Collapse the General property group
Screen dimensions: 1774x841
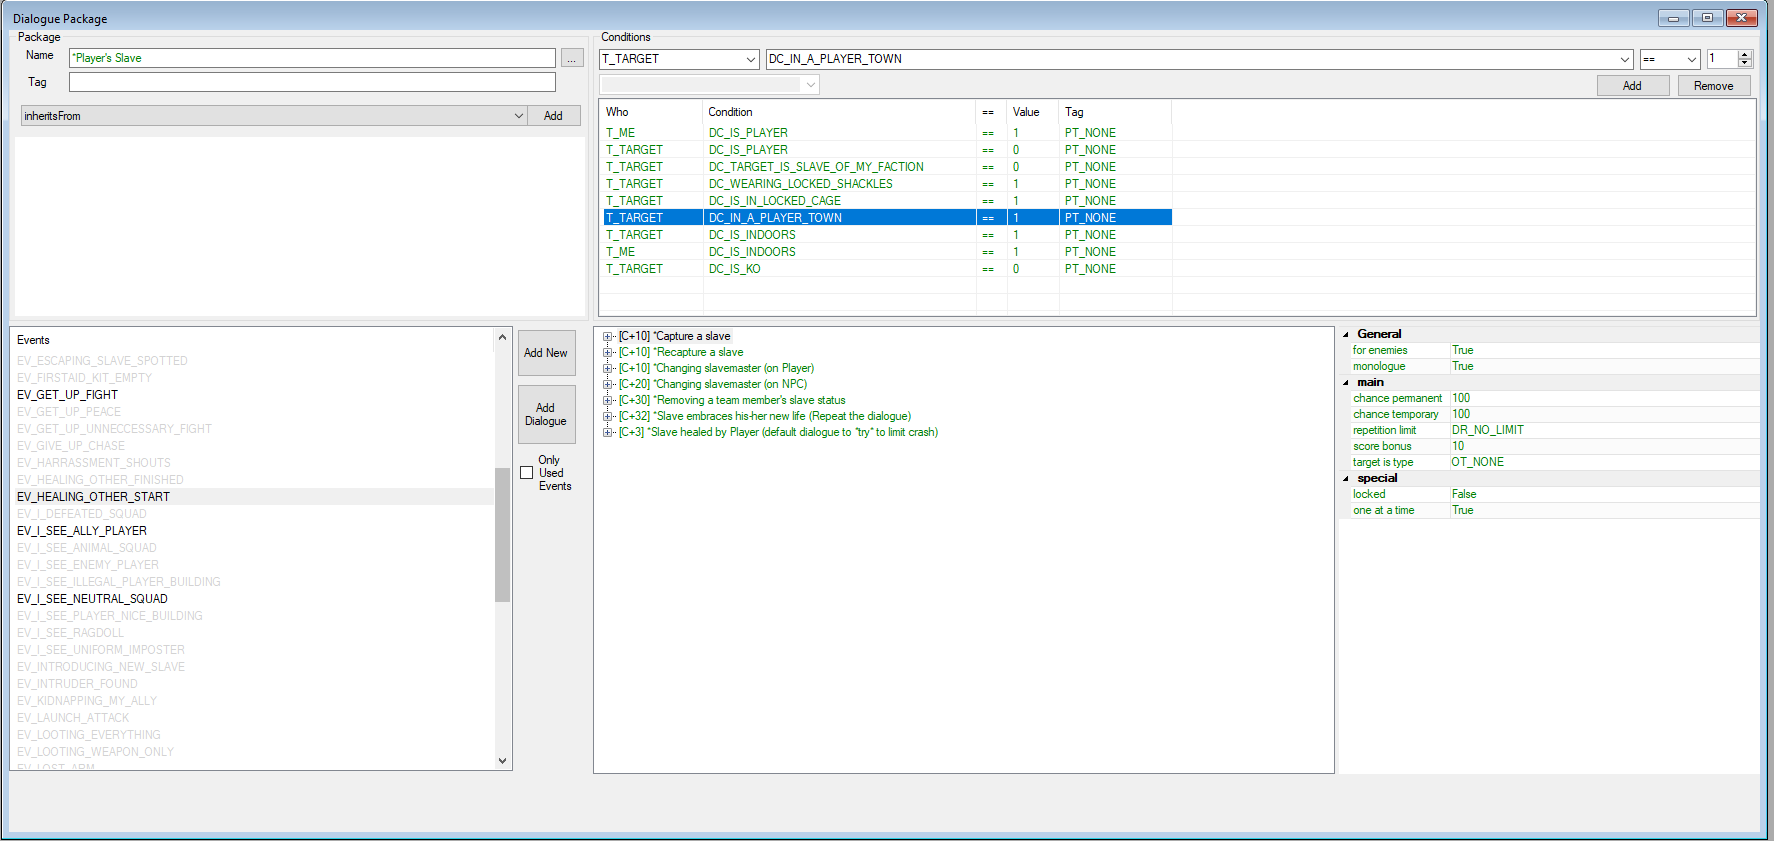(x=1345, y=334)
